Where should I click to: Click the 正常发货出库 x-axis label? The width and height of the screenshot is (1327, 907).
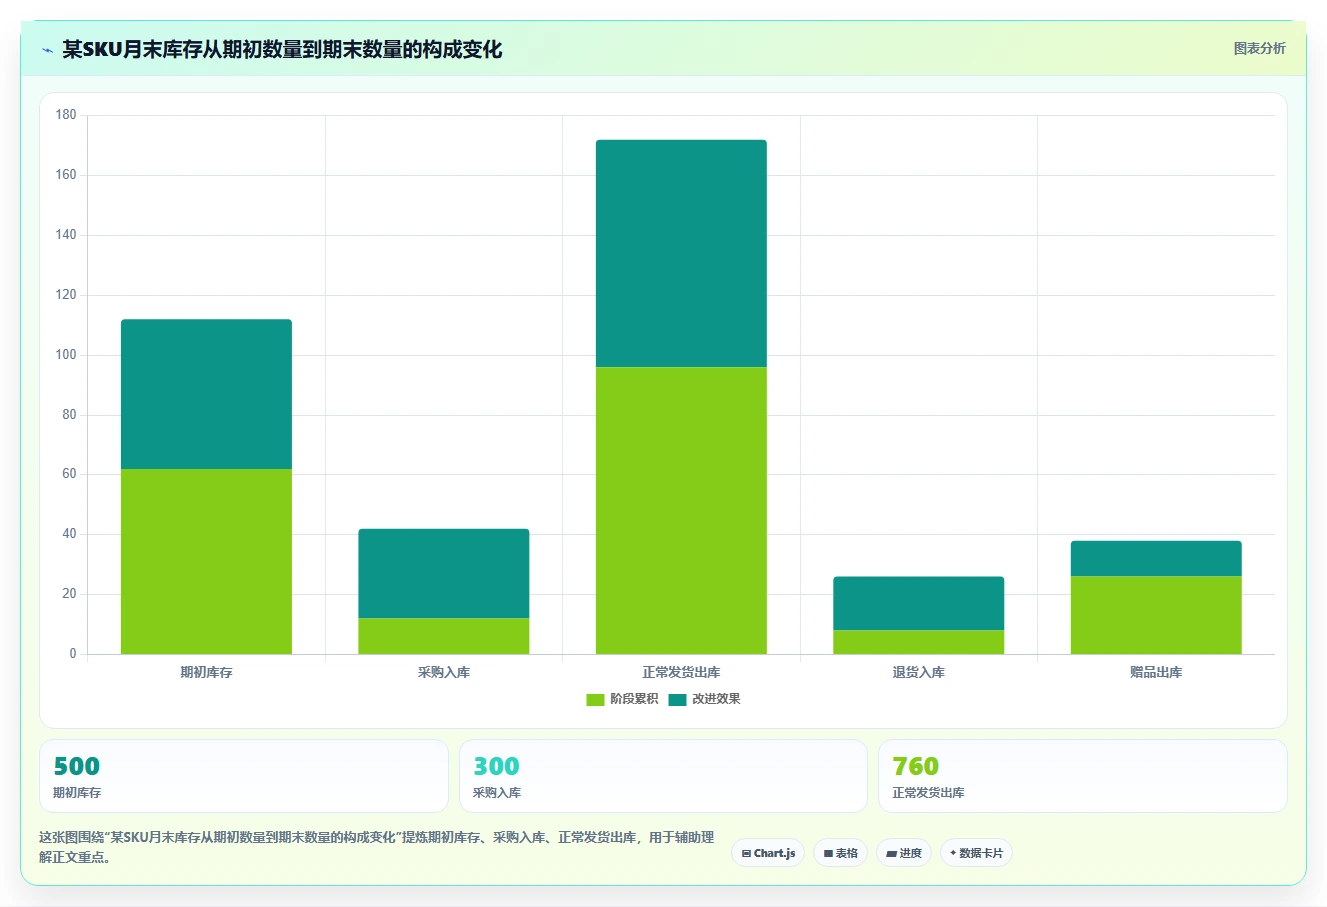(x=681, y=672)
